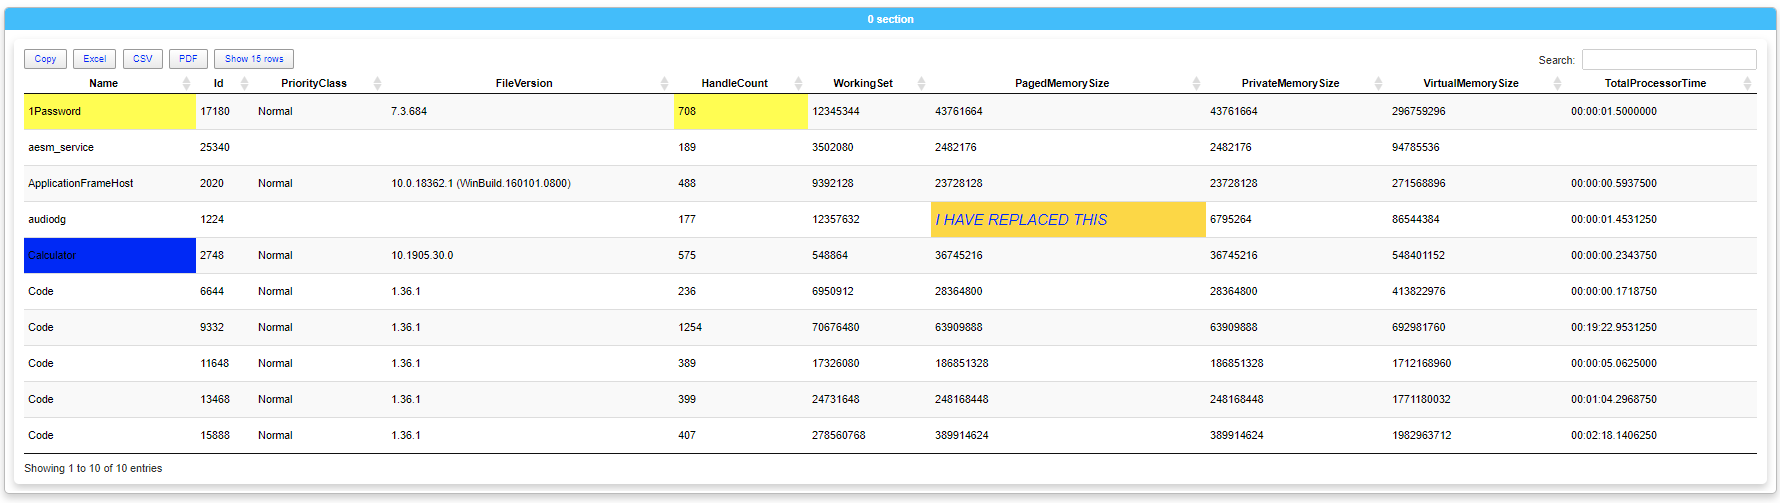Screen dimensions: 1780x503
Task: Click the sort arrows icon beside Id header
Action: 244,83
